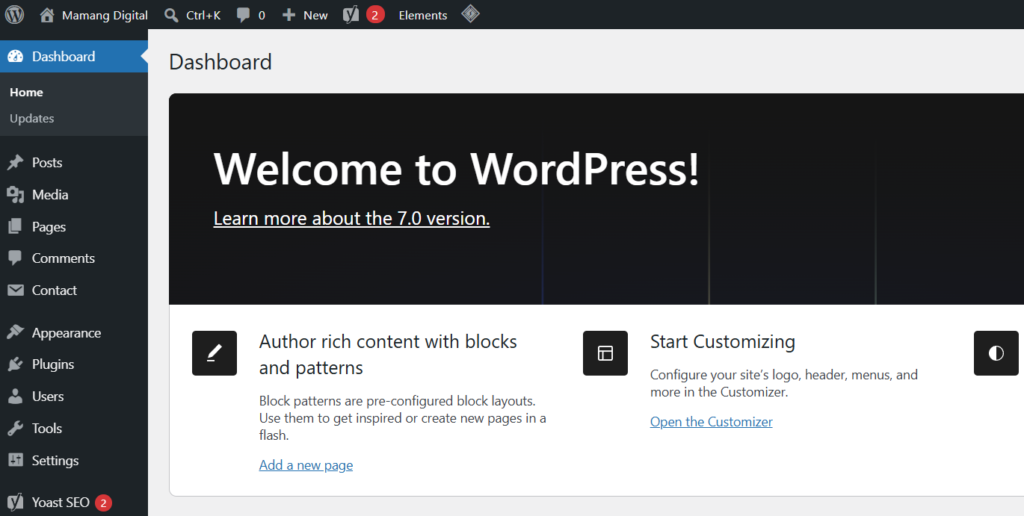Click the Settings sliders icon

point(15,460)
